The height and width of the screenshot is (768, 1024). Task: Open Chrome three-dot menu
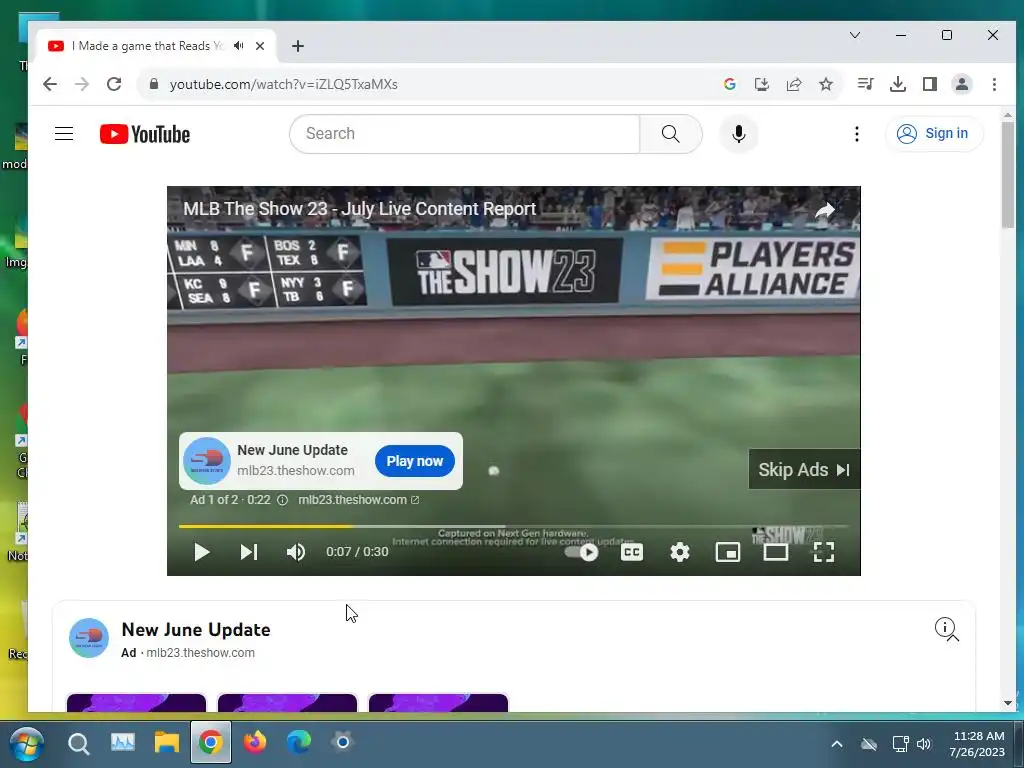(x=994, y=84)
